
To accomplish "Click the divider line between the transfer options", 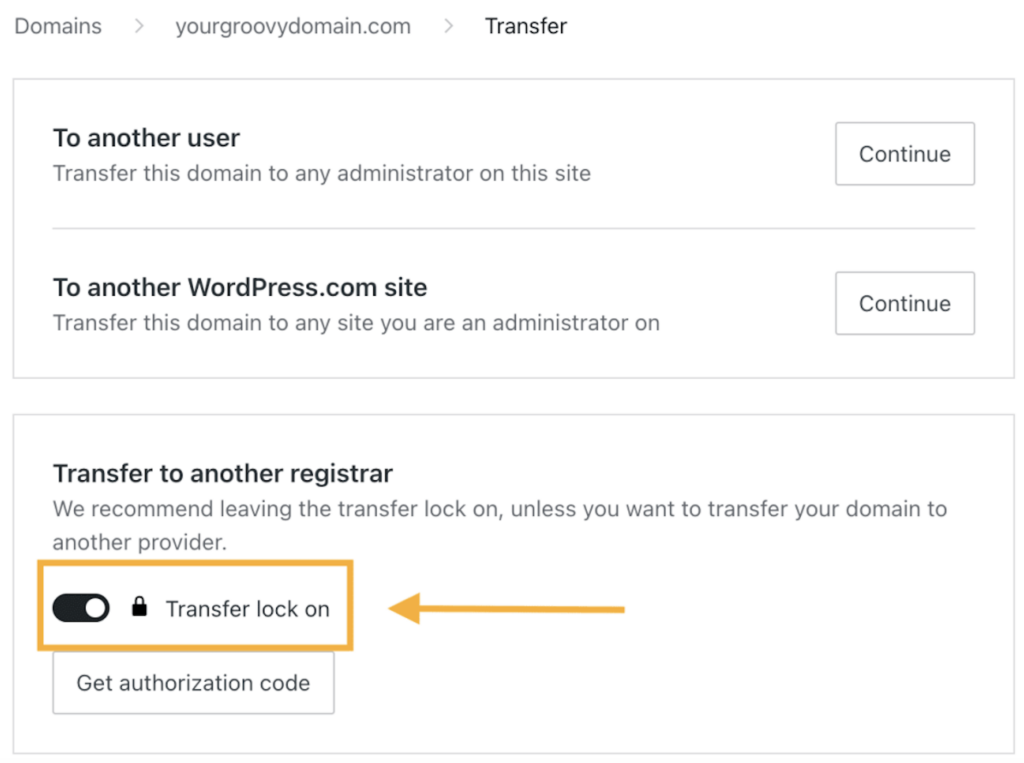I will pos(513,229).
